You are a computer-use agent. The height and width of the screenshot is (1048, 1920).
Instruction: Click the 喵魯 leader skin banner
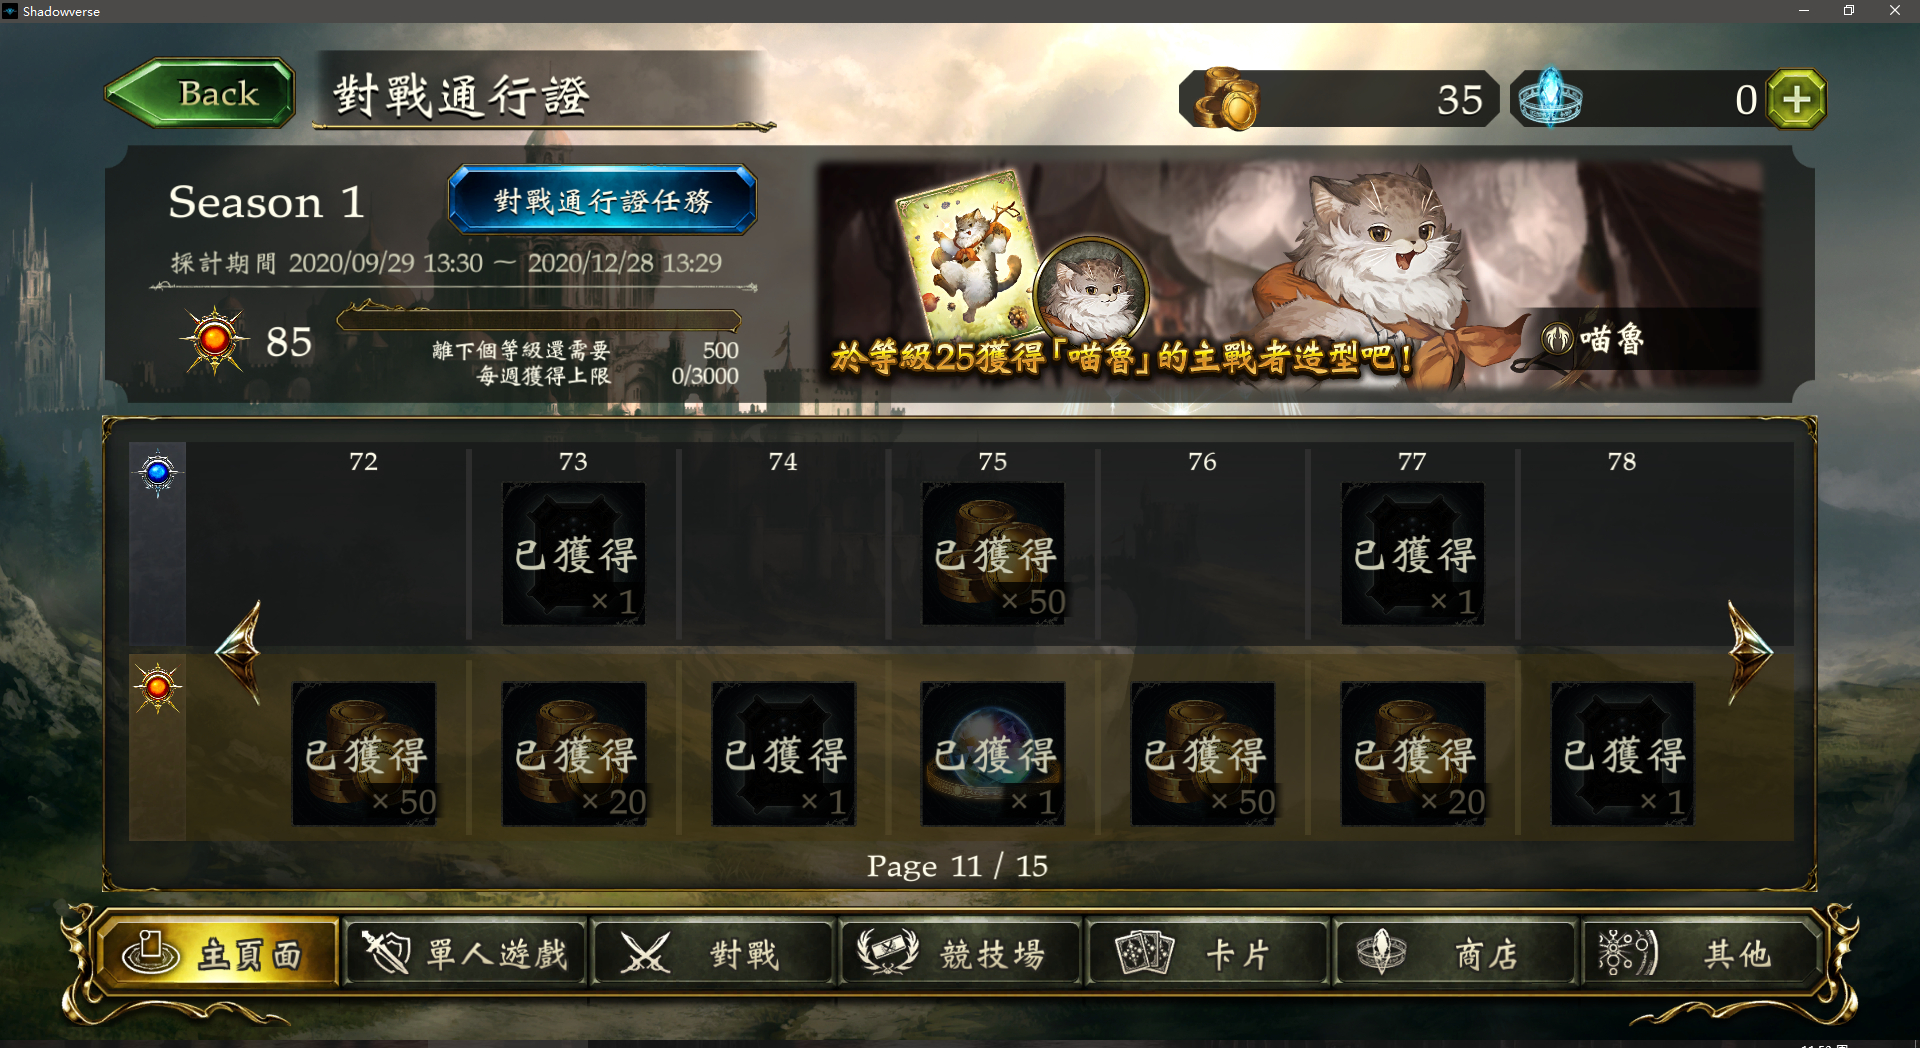tap(1290, 275)
